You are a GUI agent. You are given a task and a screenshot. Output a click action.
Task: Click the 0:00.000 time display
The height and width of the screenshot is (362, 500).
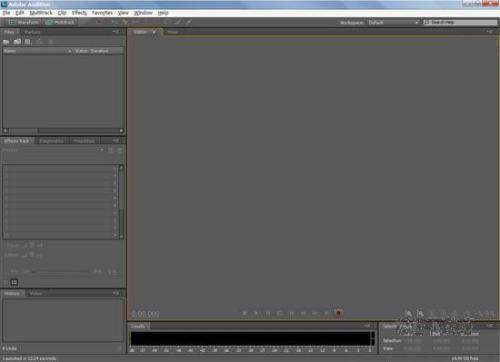pyautogui.click(x=146, y=314)
